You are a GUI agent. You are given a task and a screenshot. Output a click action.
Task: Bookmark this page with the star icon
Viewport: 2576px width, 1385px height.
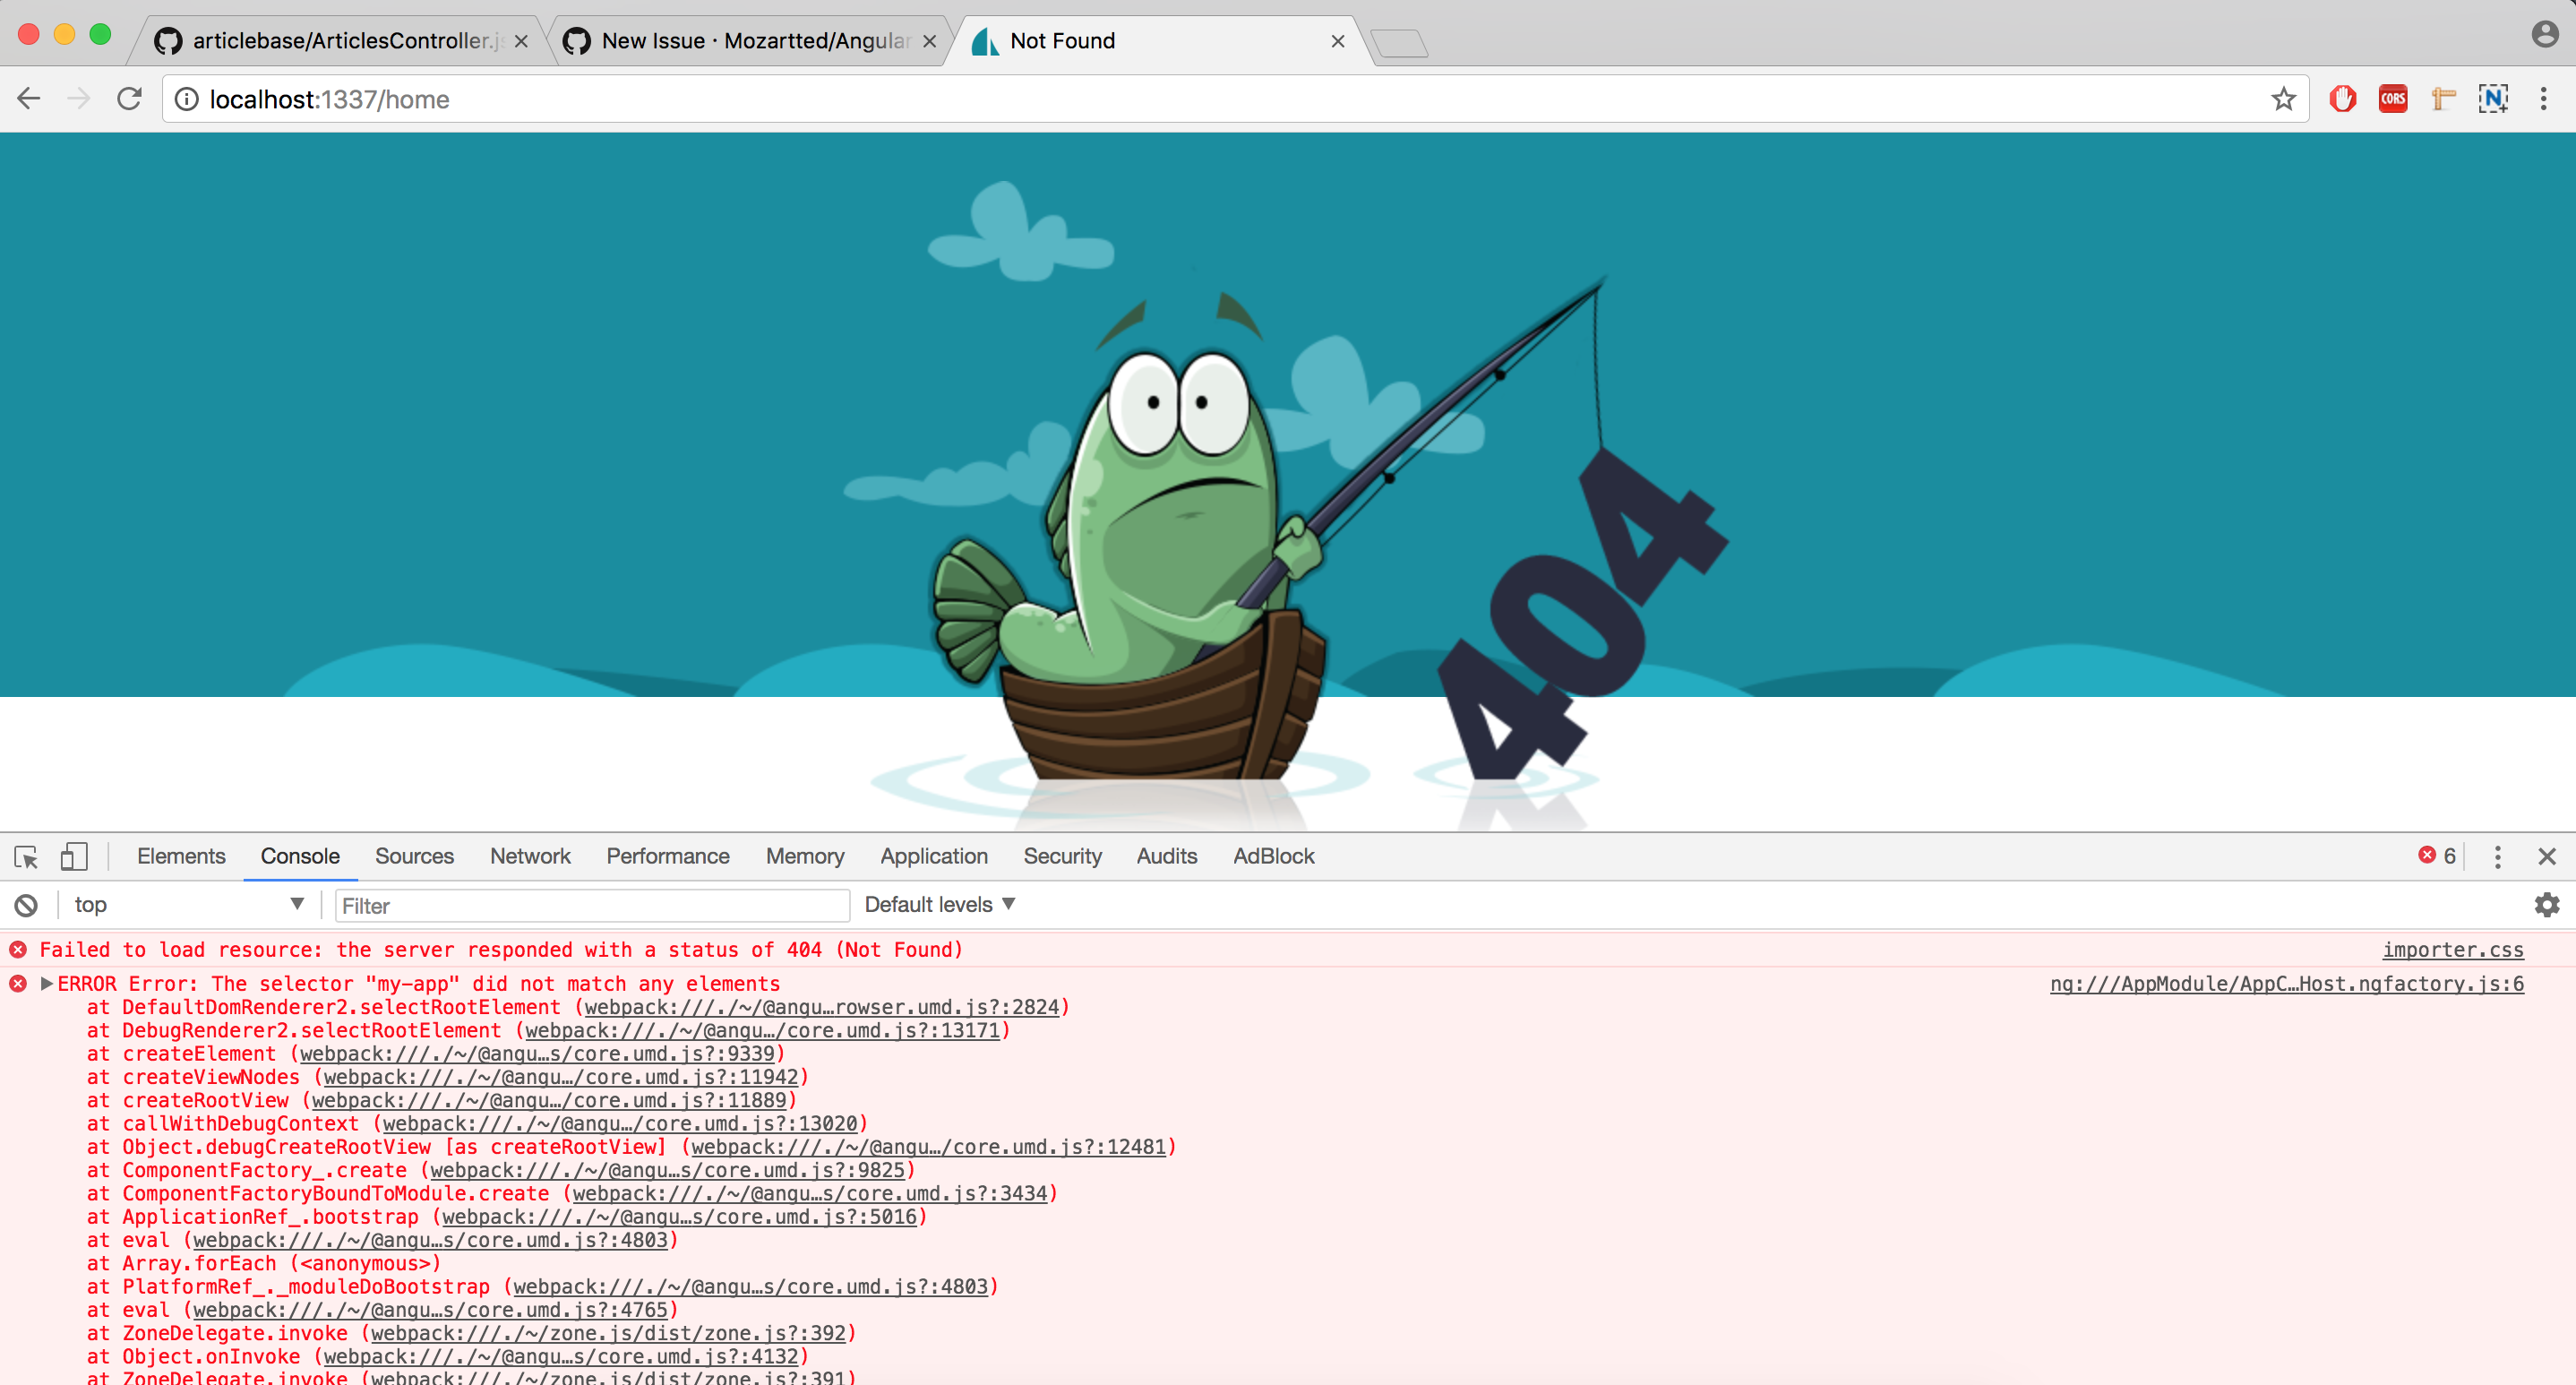coord(2283,99)
